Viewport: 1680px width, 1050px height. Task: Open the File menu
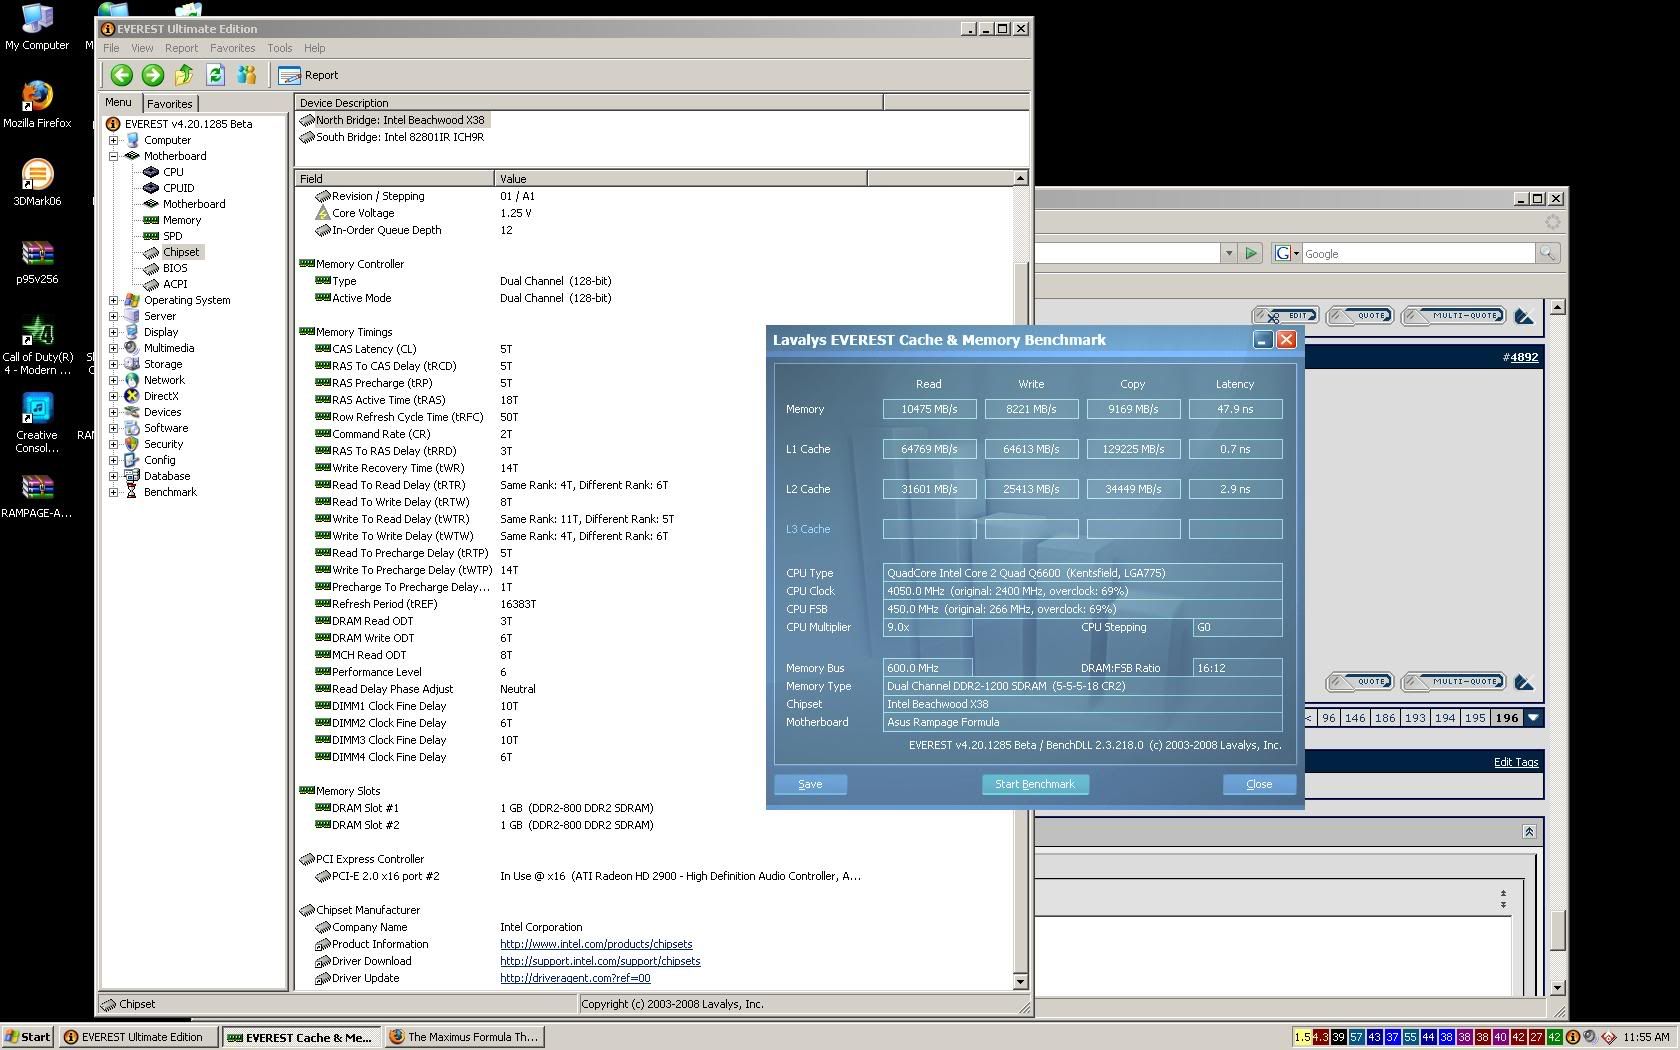[x=111, y=48]
